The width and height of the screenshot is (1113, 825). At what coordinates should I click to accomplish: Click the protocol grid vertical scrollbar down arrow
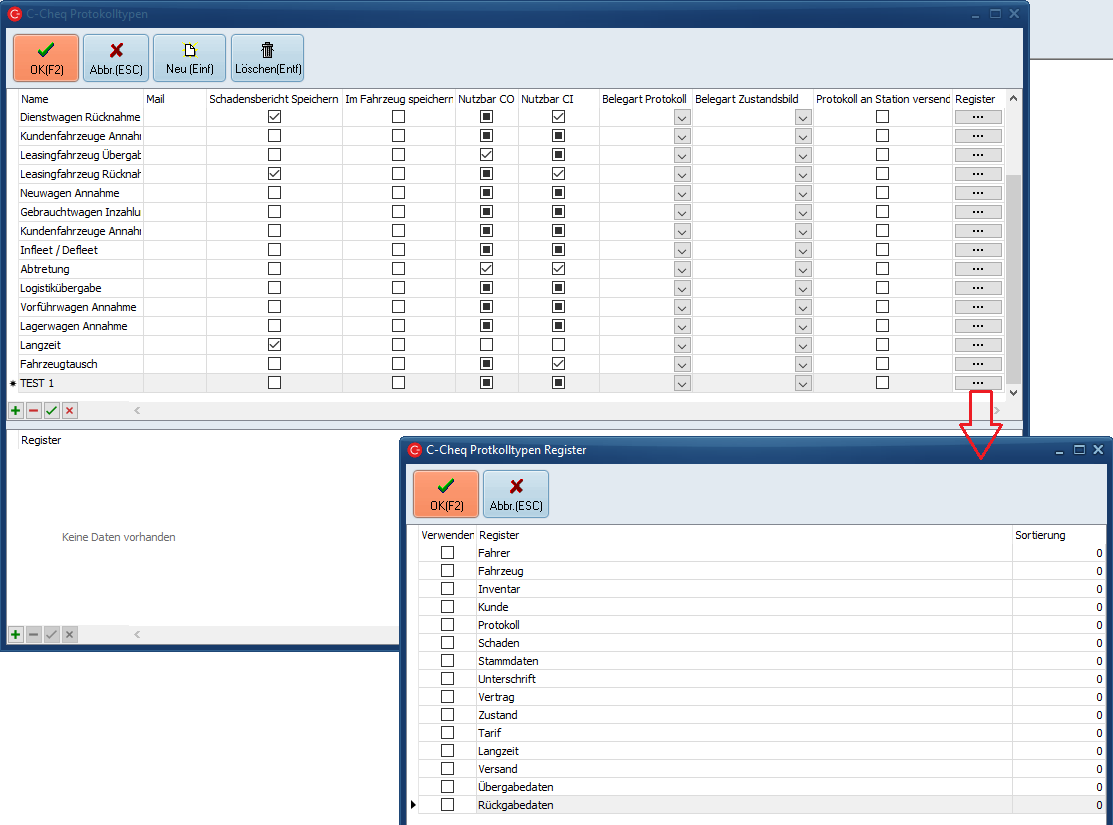(1014, 393)
